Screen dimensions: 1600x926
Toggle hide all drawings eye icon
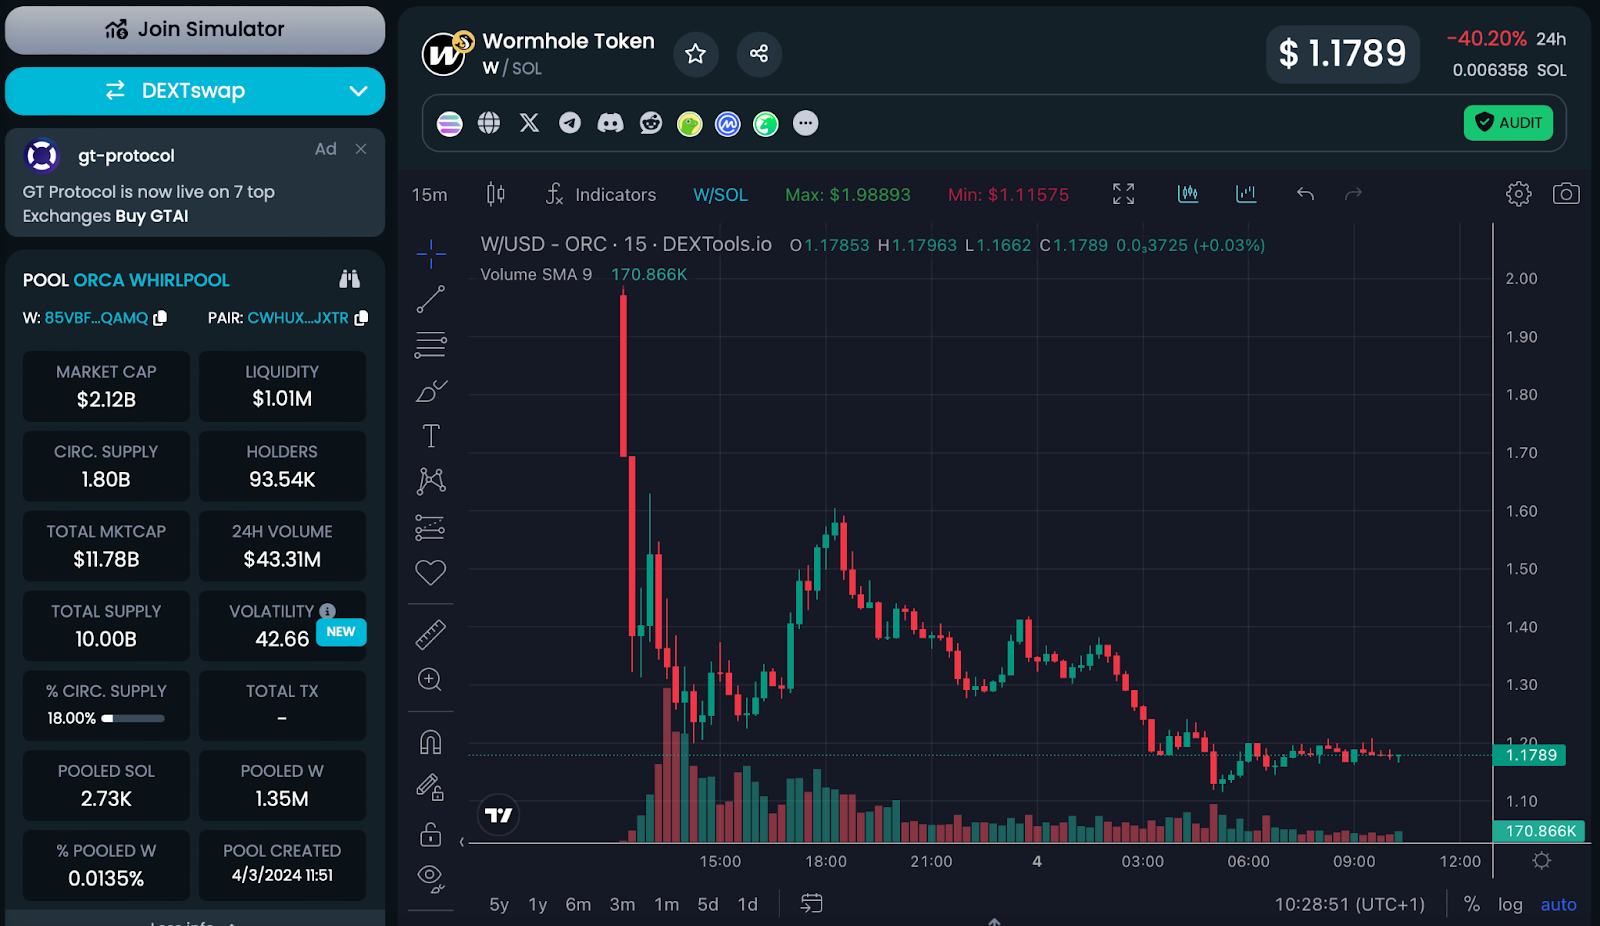[431, 879]
